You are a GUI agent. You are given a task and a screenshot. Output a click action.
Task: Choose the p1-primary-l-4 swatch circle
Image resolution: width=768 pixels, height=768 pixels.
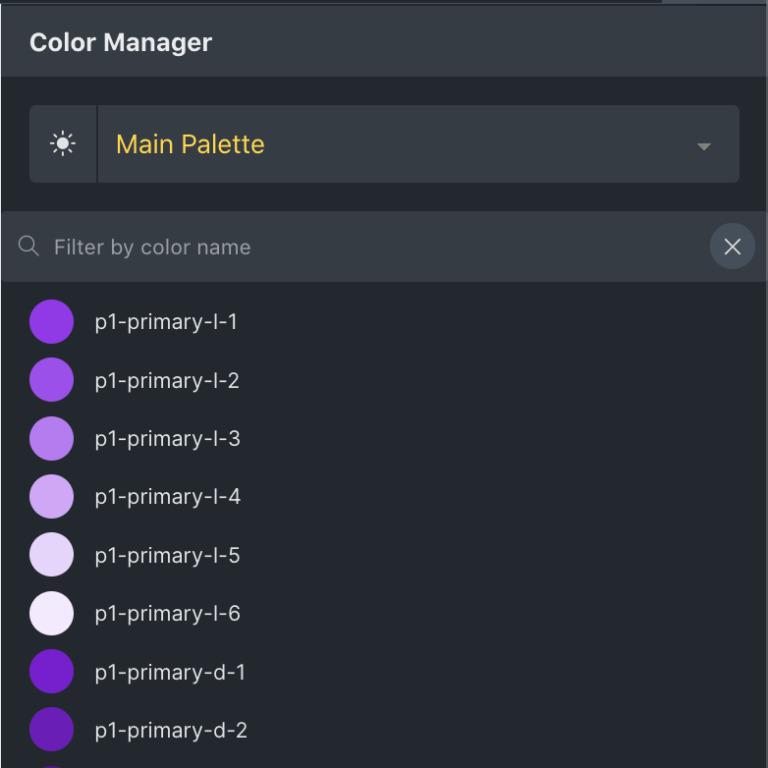pos(51,496)
